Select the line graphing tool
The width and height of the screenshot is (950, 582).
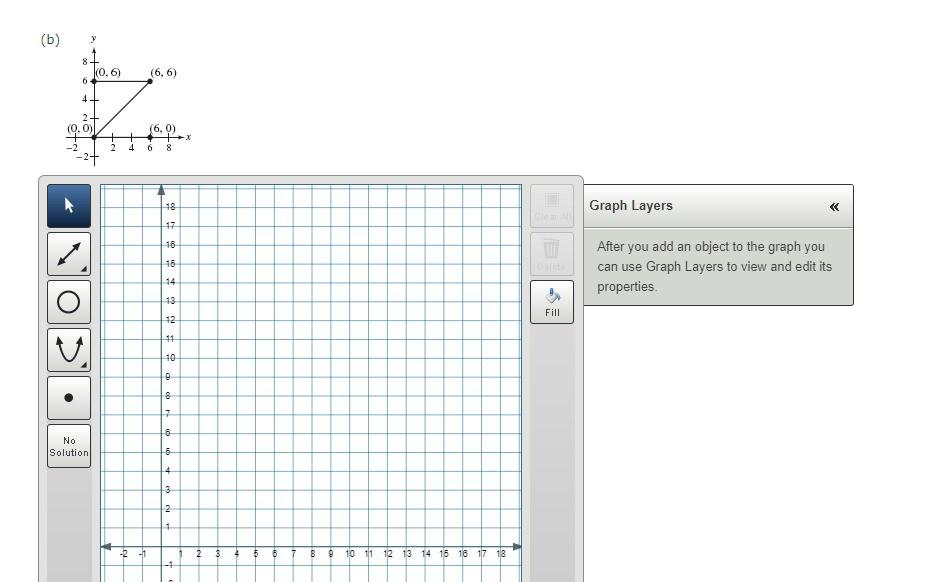(68, 253)
